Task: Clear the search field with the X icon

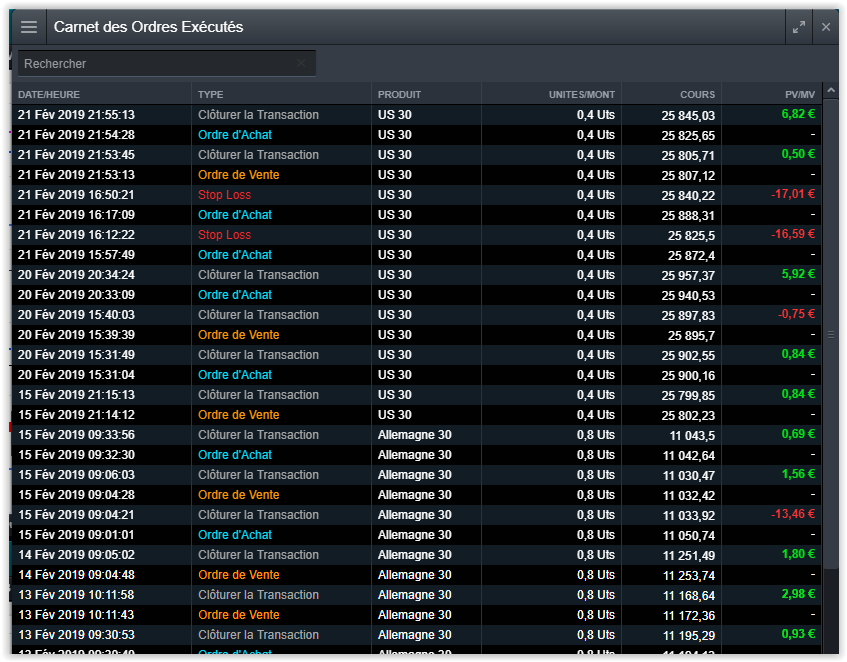Action: [301, 63]
